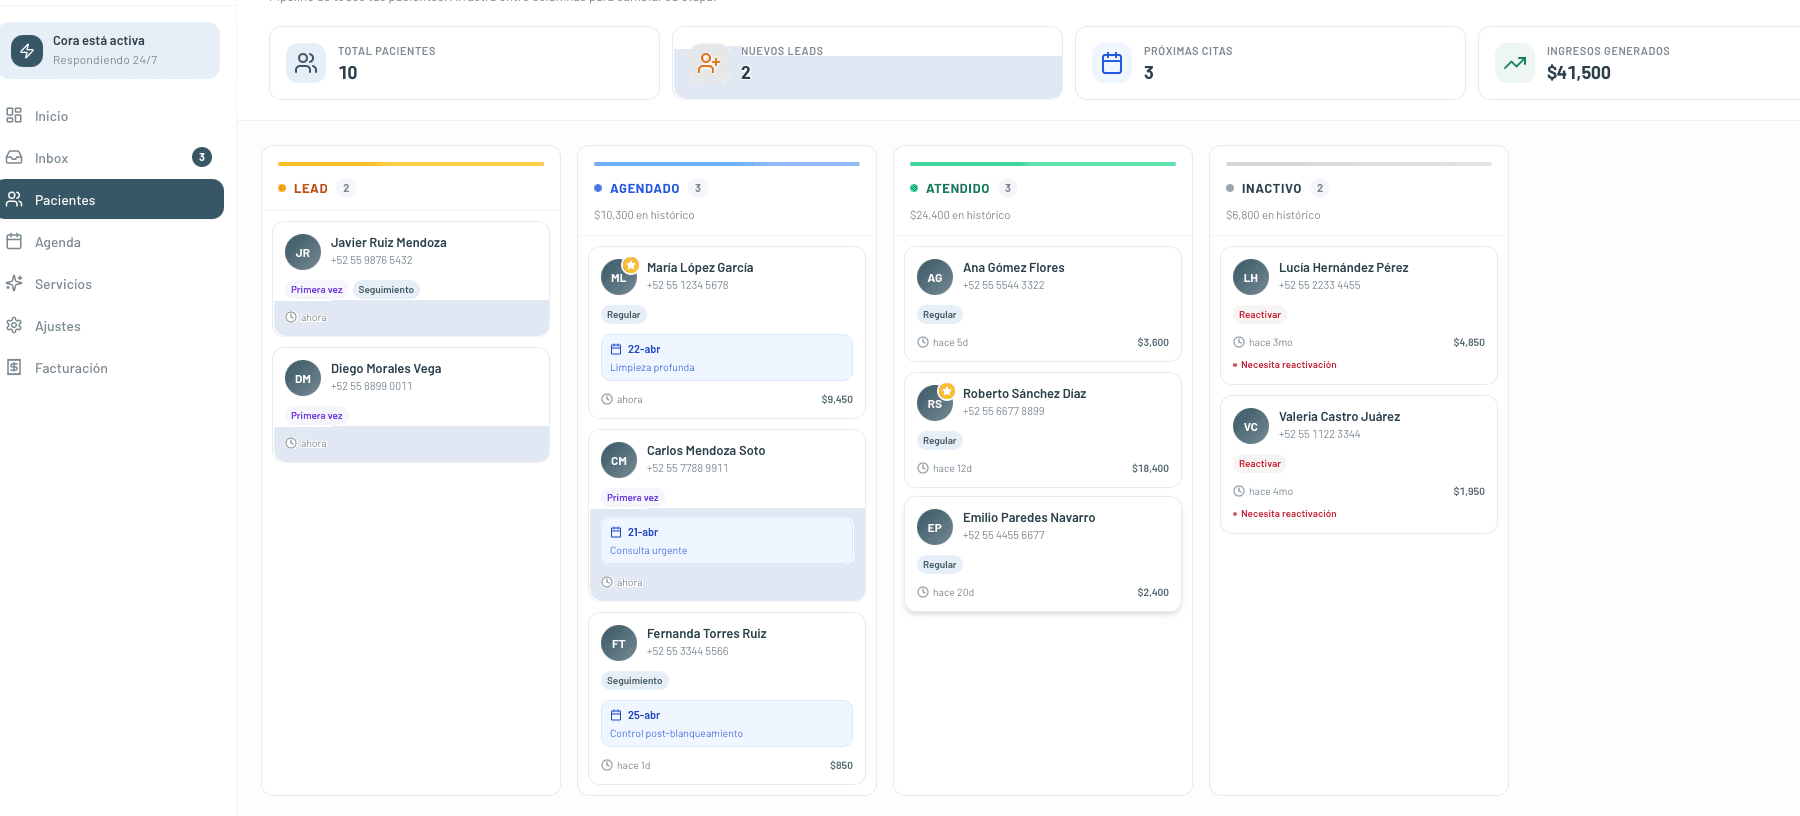This screenshot has width=1800, height=816.
Task: Click the Inicio dashboard grid icon
Action: [x=14, y=115]
